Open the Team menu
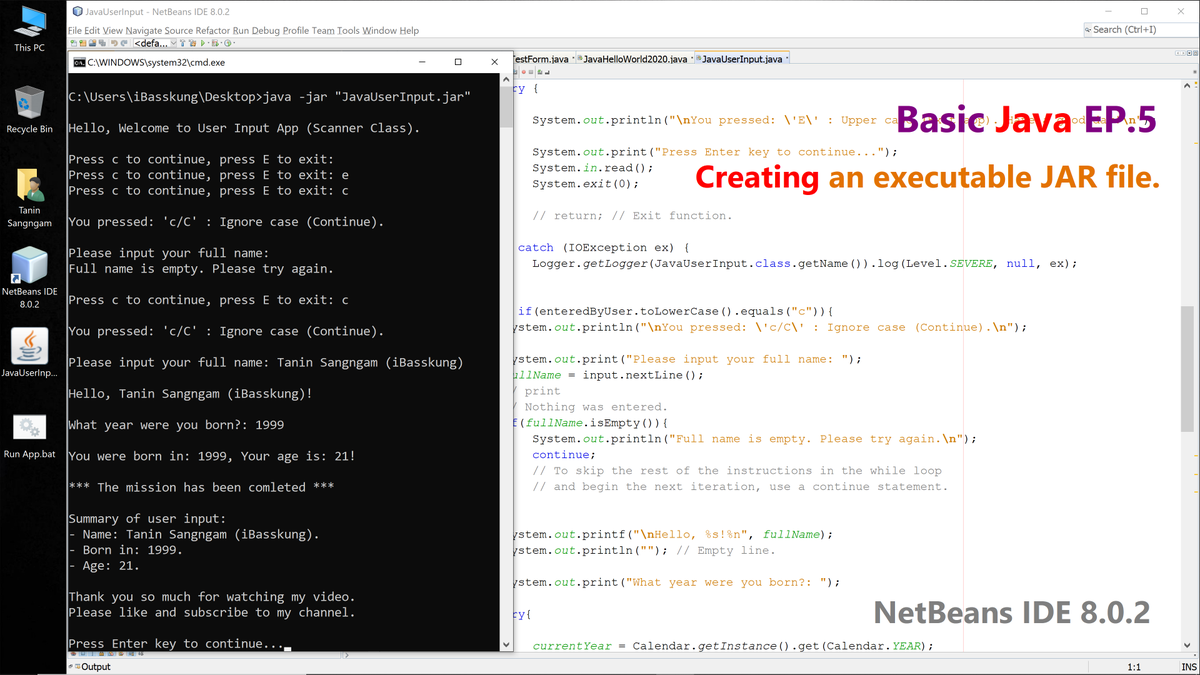Viewport: 1200px width, 675px height. coord(323,31)
